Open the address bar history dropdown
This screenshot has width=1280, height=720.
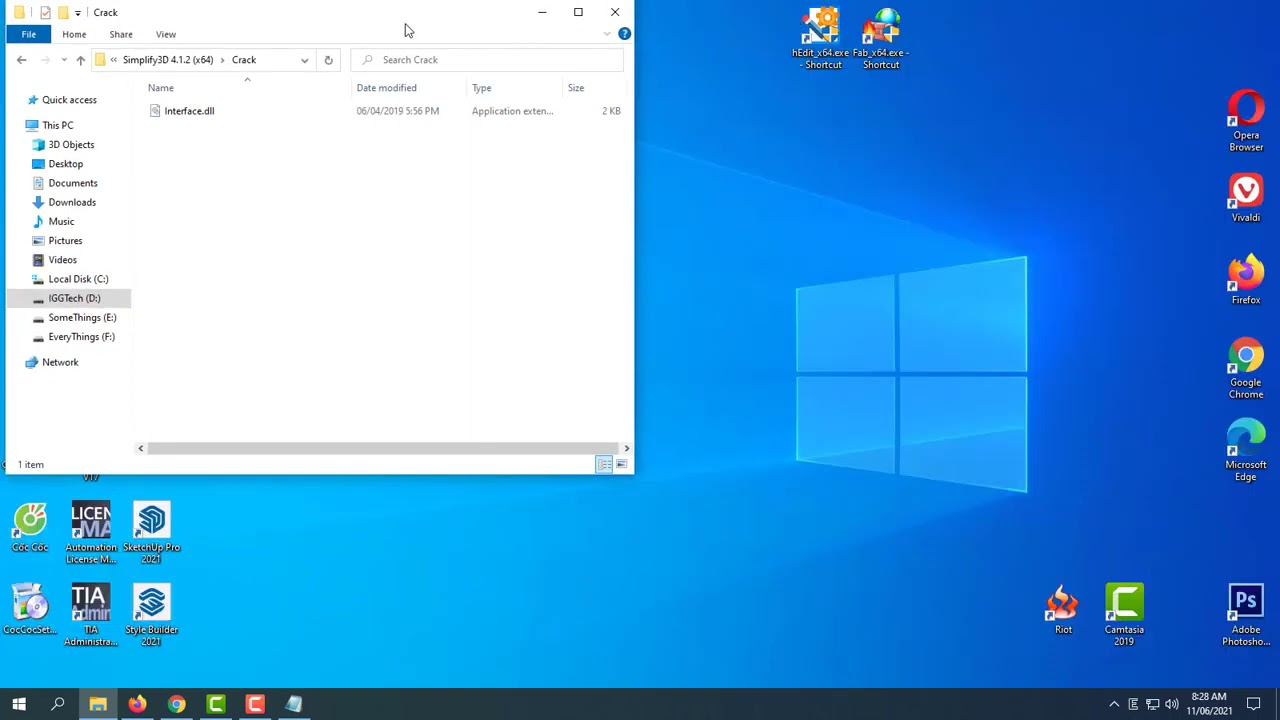[x=304, y=60]
